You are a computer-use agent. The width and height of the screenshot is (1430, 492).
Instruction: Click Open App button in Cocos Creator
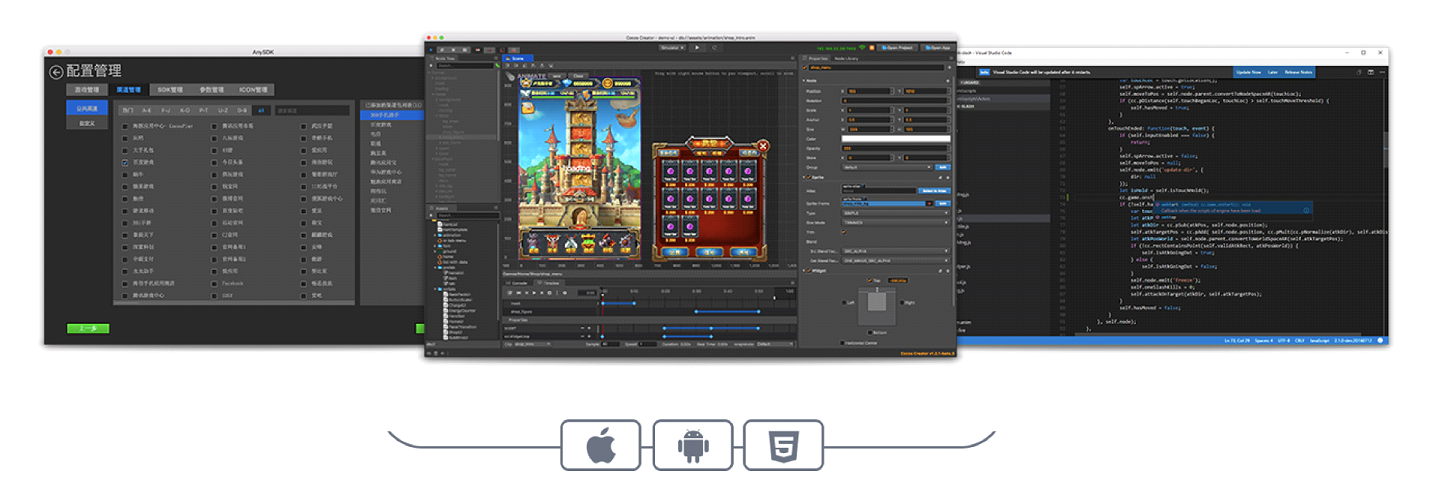pyautogui.click(x=939, y=47)
